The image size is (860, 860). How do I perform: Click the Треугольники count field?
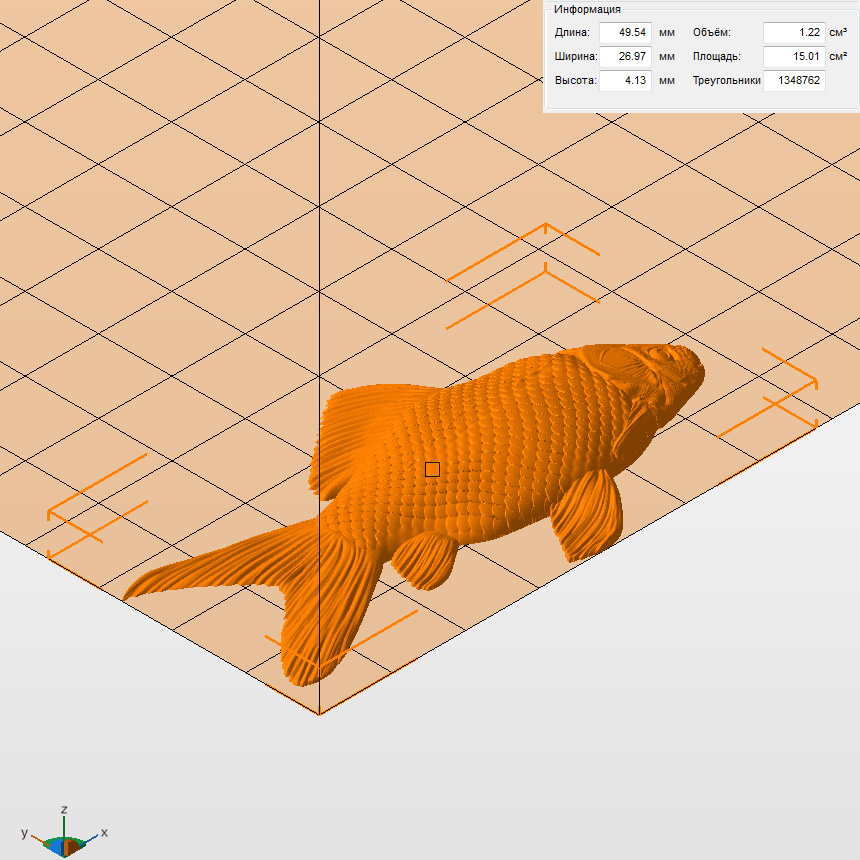pyautogui.click(x=794, y=80)
